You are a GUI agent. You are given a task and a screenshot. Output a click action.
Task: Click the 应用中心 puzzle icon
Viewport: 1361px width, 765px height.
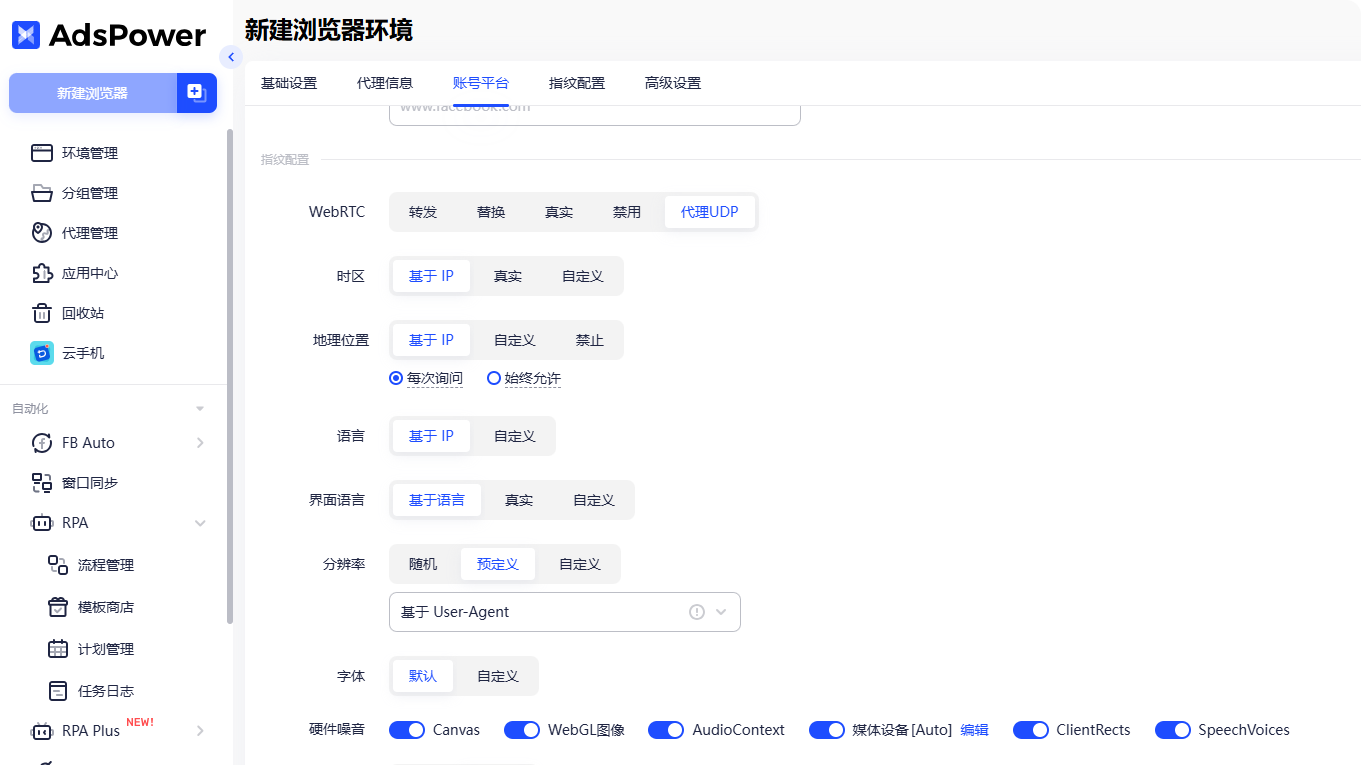point(41,273)
